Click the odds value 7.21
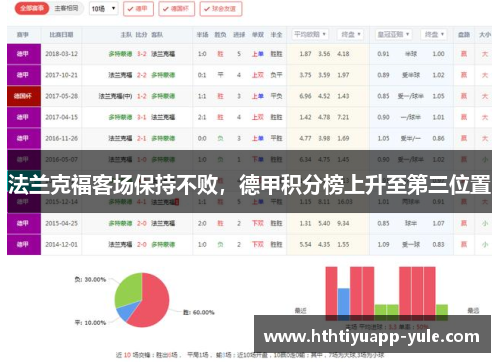This screenshot has height=362, width=500. tap(343, 117)
